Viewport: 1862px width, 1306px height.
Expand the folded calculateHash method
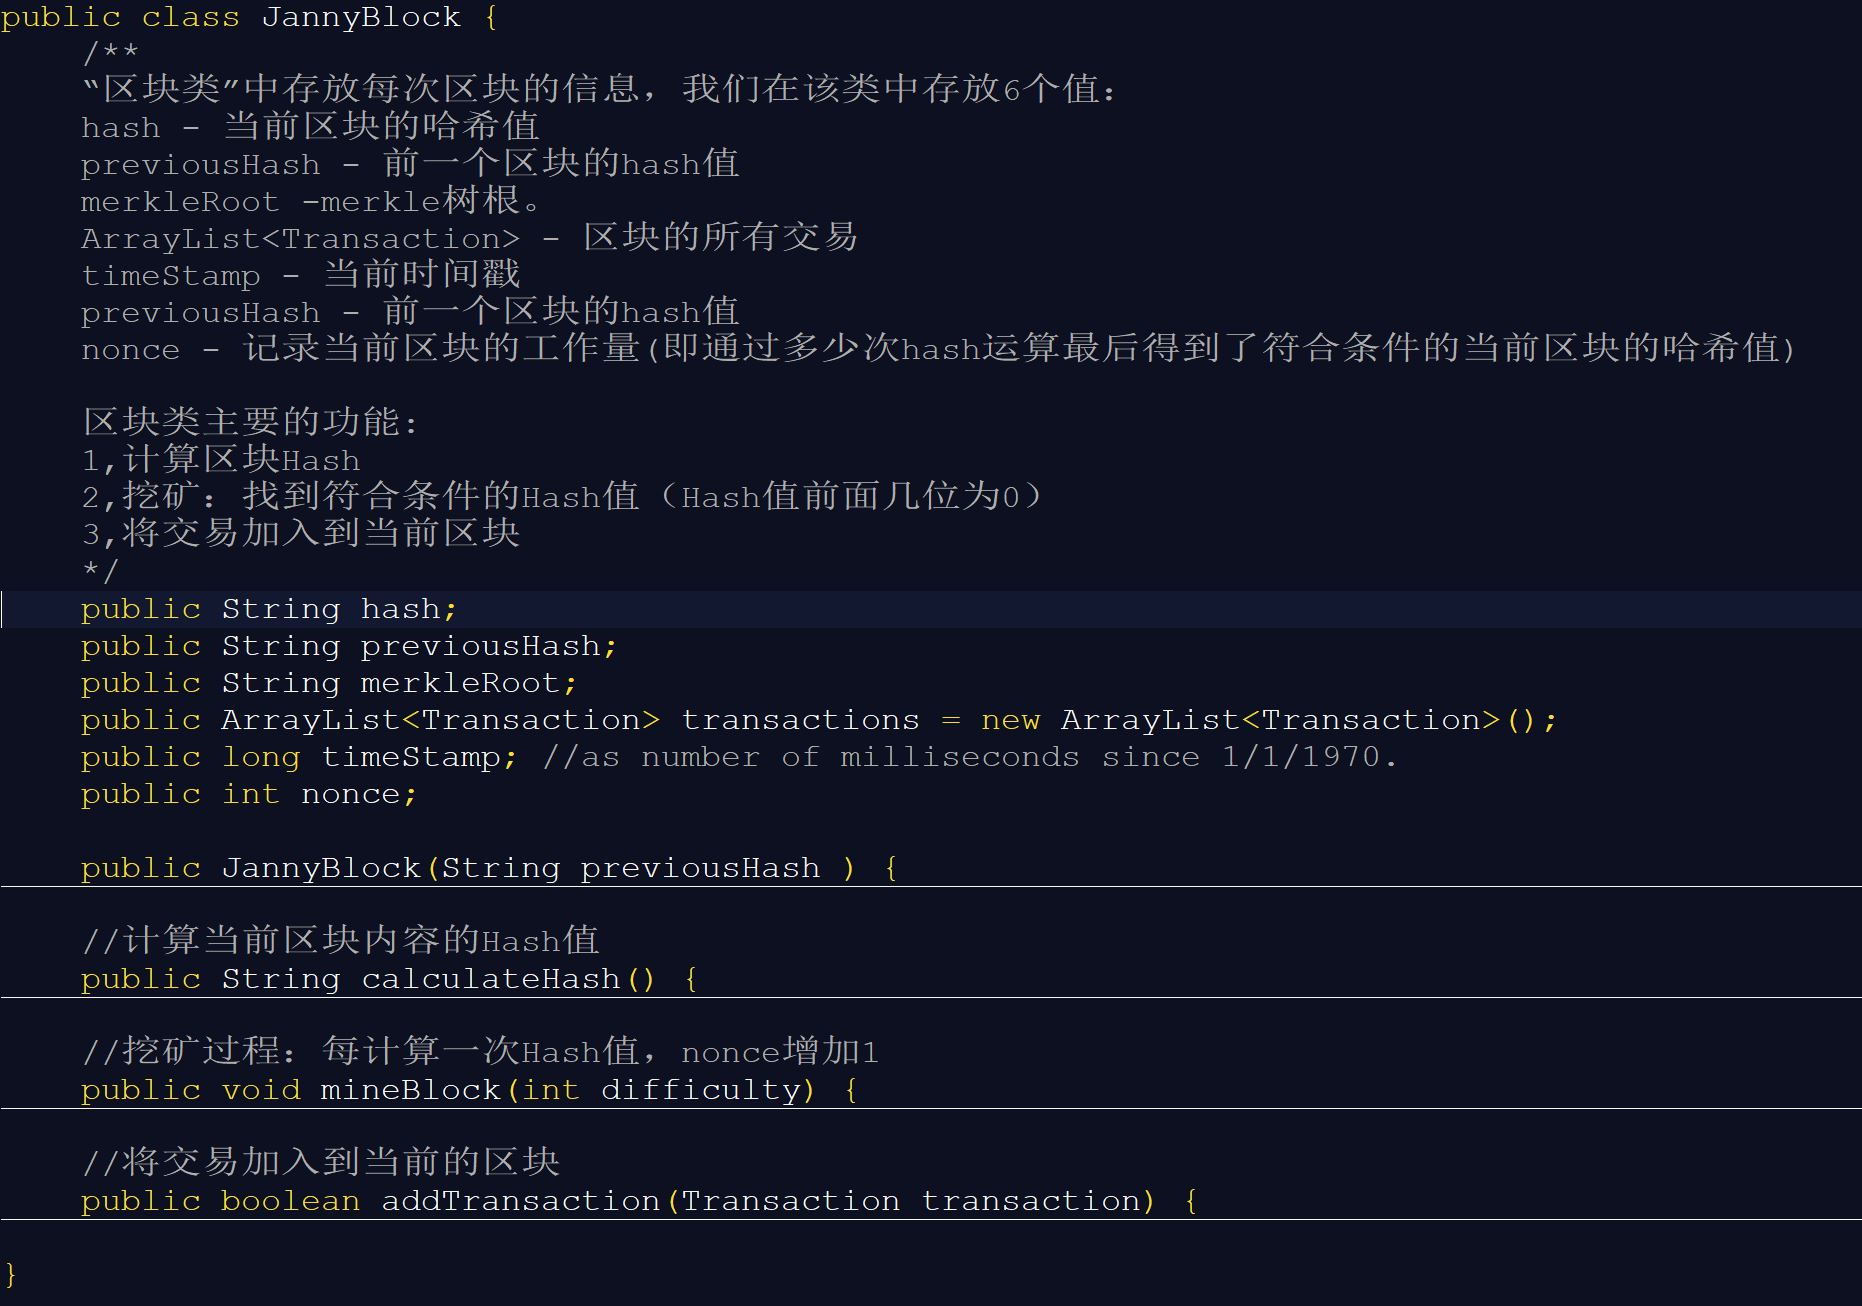pos(691,979)
